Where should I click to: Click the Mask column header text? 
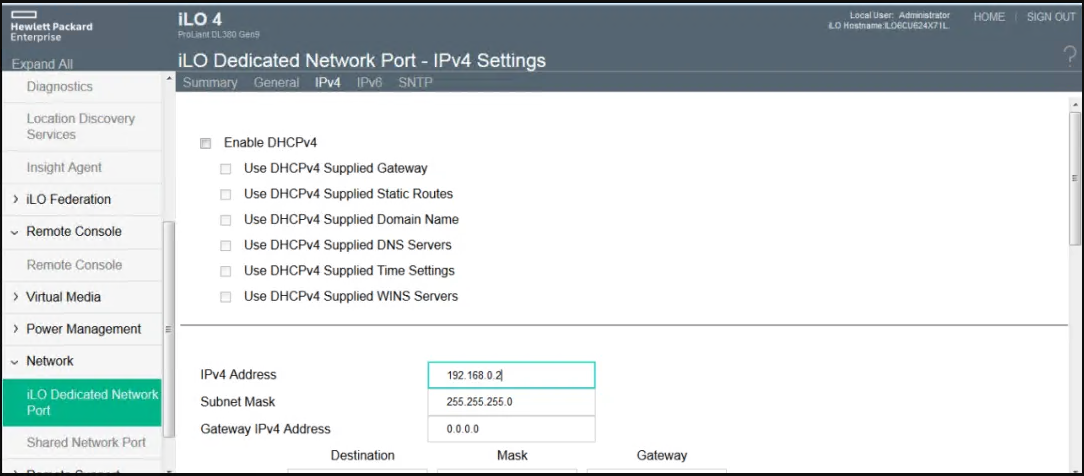pos(512,456)
